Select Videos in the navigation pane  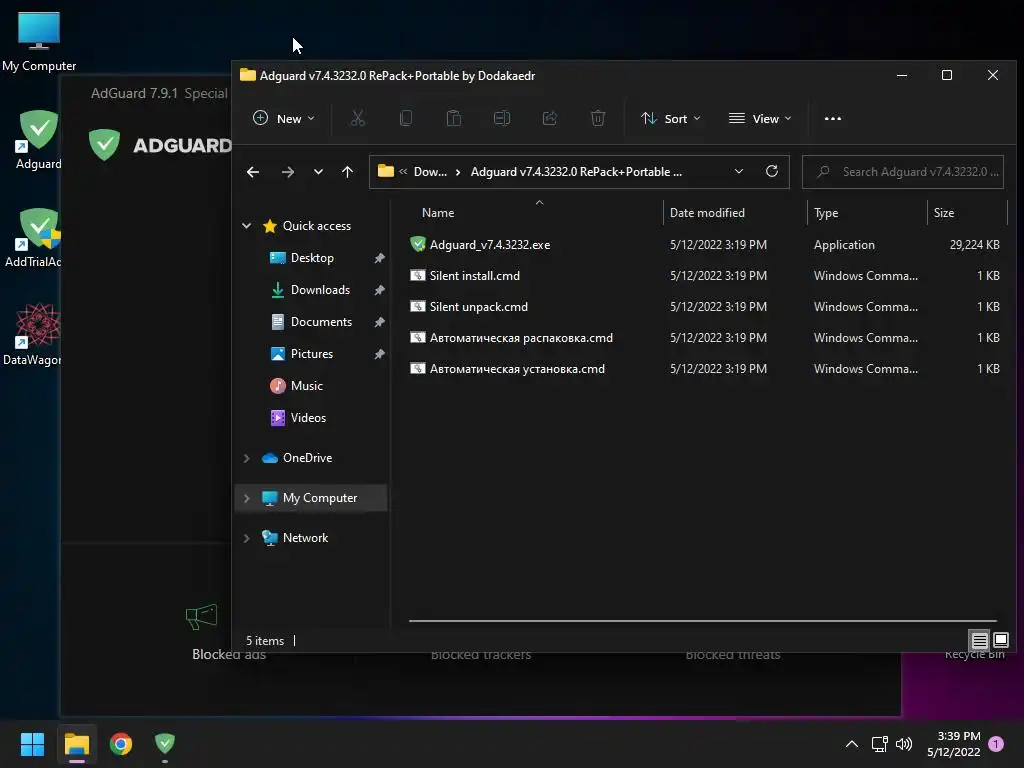(x=308, y=417)
